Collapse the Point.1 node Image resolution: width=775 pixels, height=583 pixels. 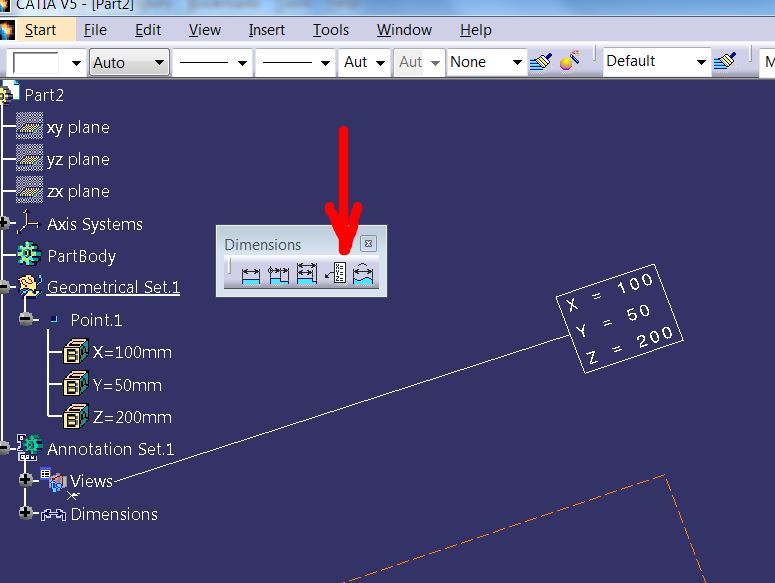click(x=26, y=319)
